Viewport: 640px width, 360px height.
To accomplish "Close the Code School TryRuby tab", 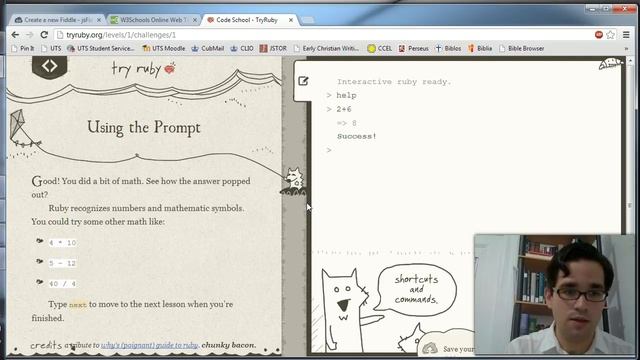I will (x=291, y=20).
